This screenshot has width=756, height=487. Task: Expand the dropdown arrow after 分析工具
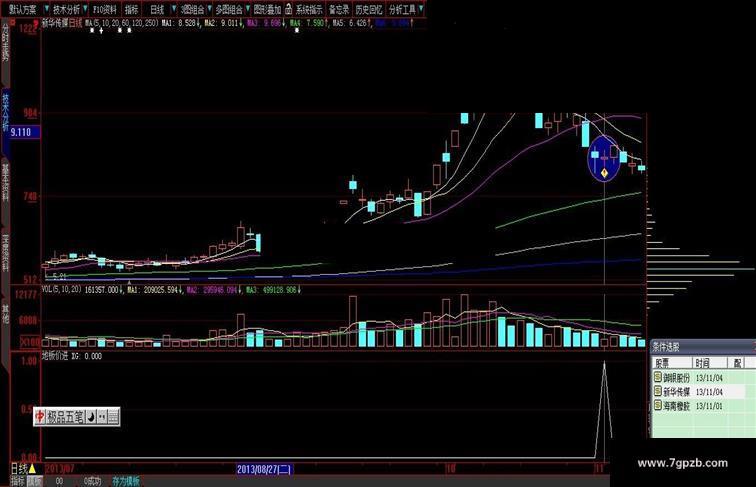click(x=420, y=9)
